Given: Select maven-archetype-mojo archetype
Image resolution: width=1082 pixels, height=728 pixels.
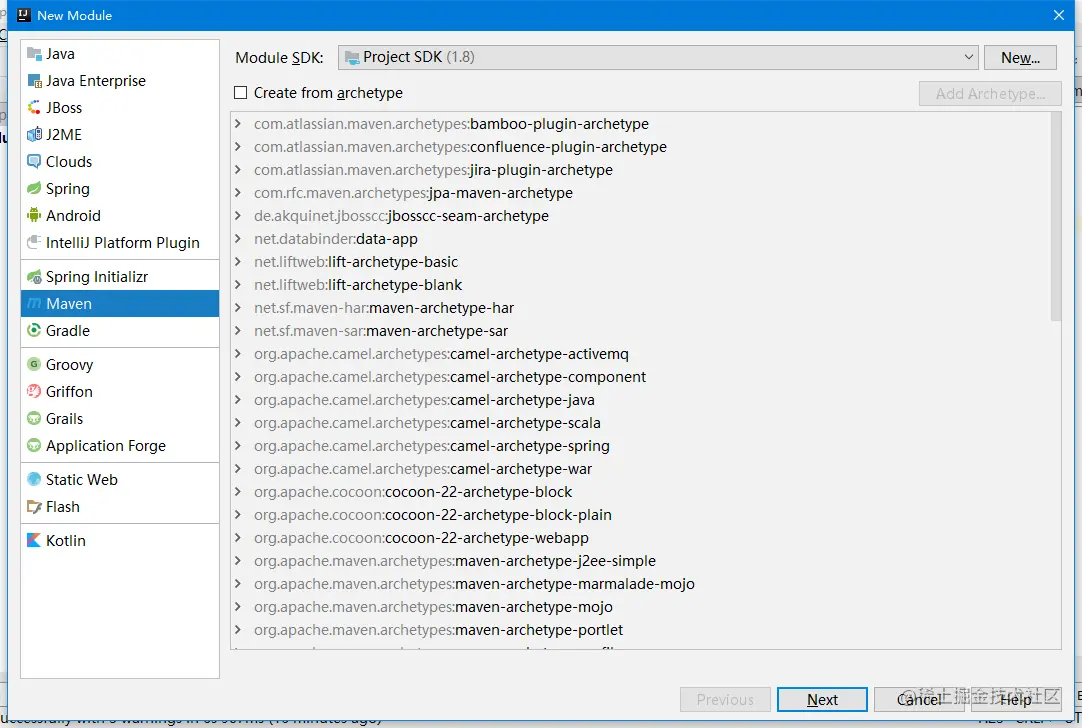Looking at the screenshot, I should pyautogui.click(x=433, y=607).
